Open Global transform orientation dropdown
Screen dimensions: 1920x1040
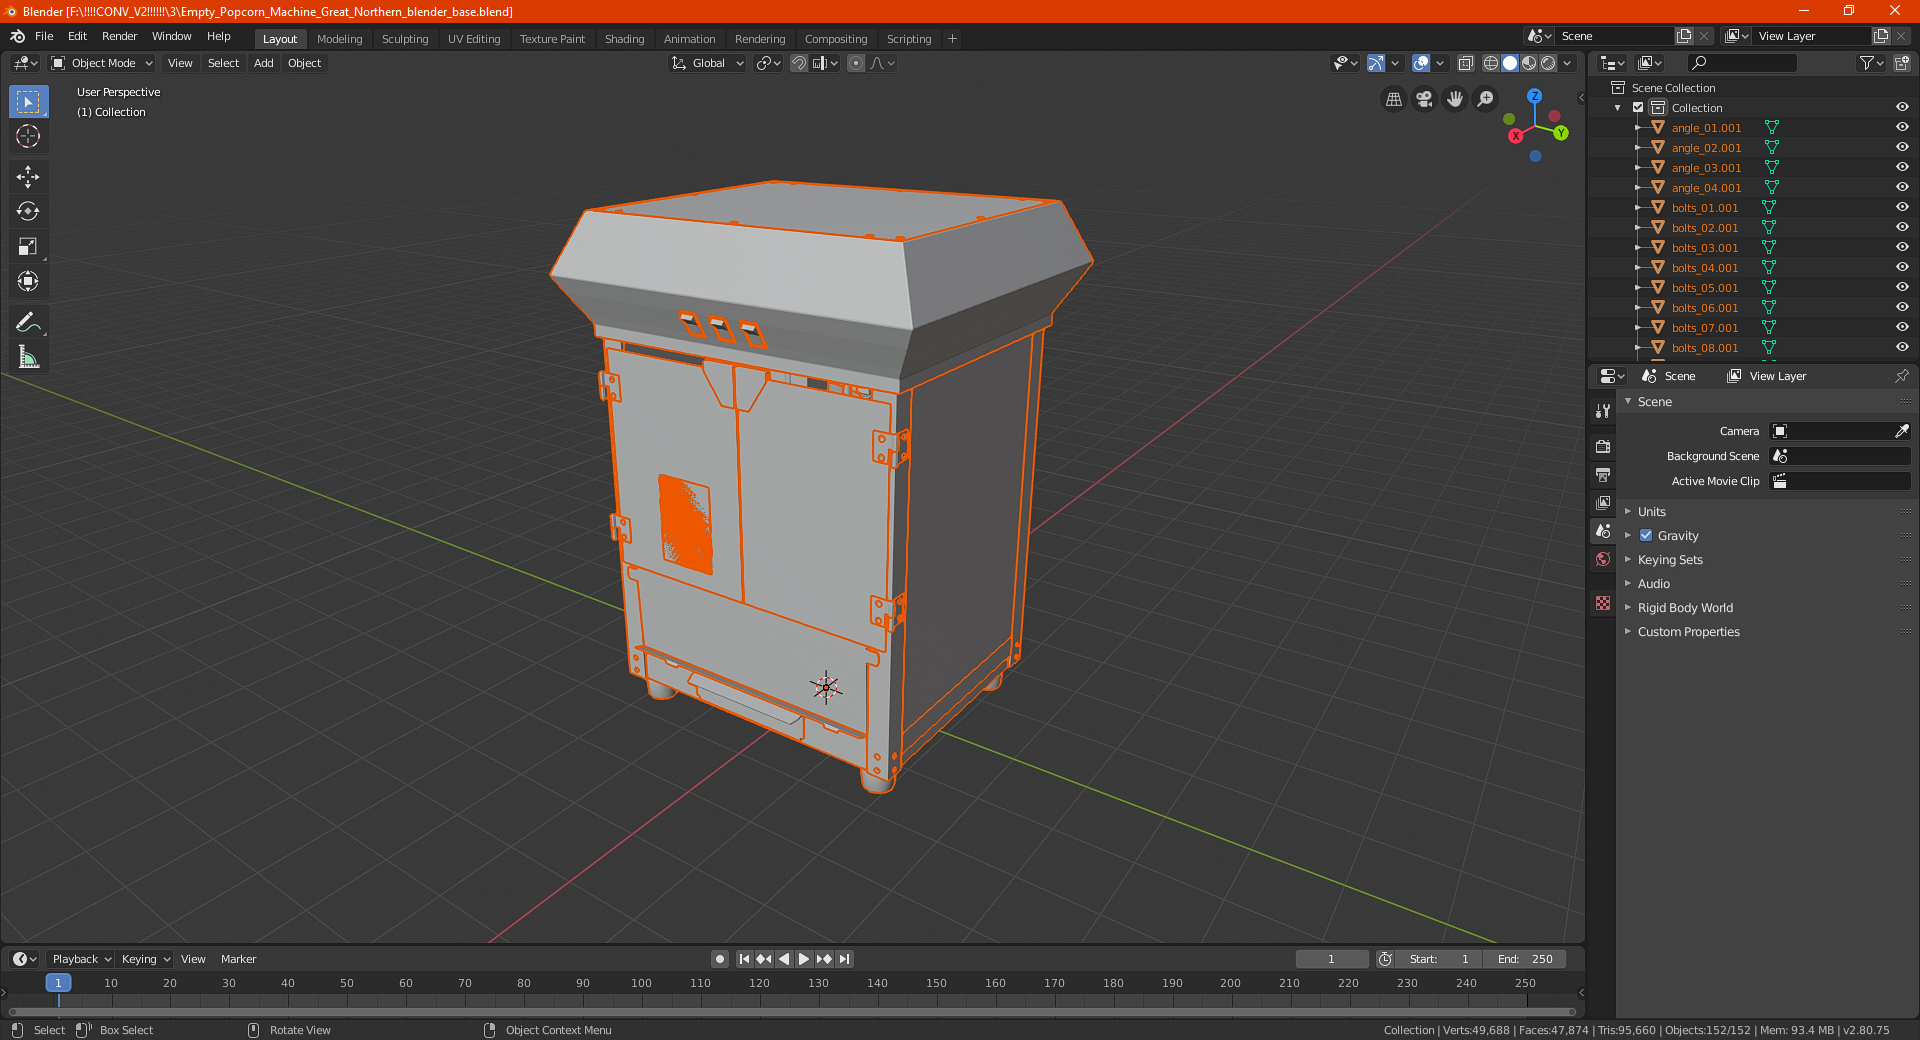tap(707, 63)
